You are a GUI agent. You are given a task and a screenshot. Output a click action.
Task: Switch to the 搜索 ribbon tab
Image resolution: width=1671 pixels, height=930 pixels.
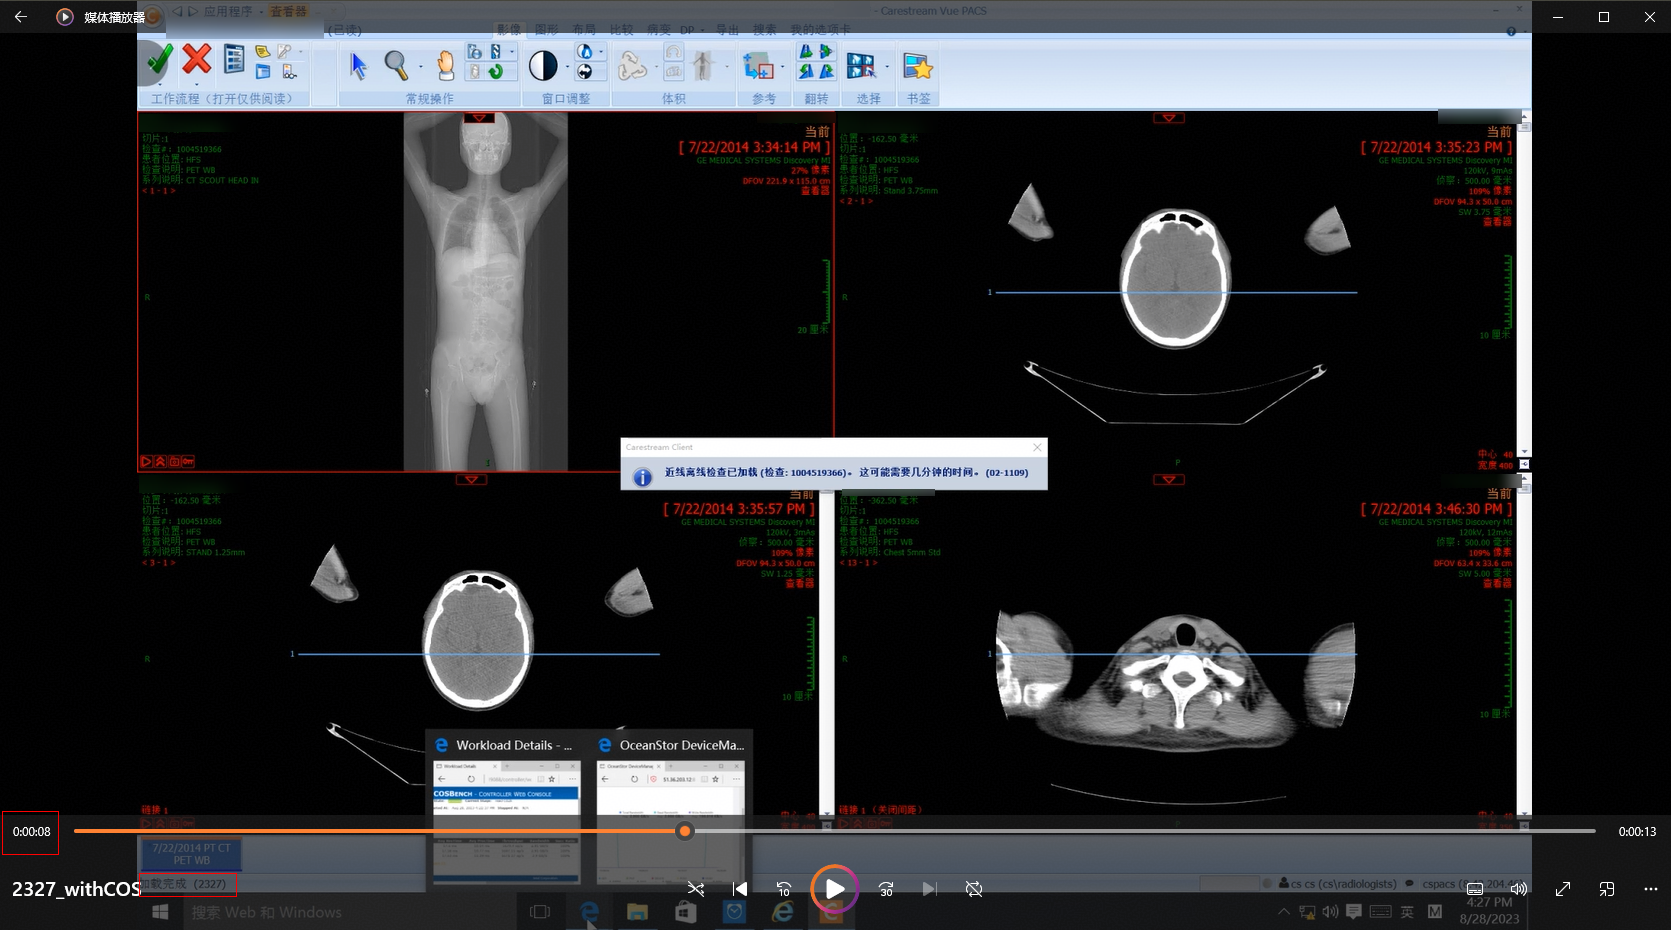[765, 30]
